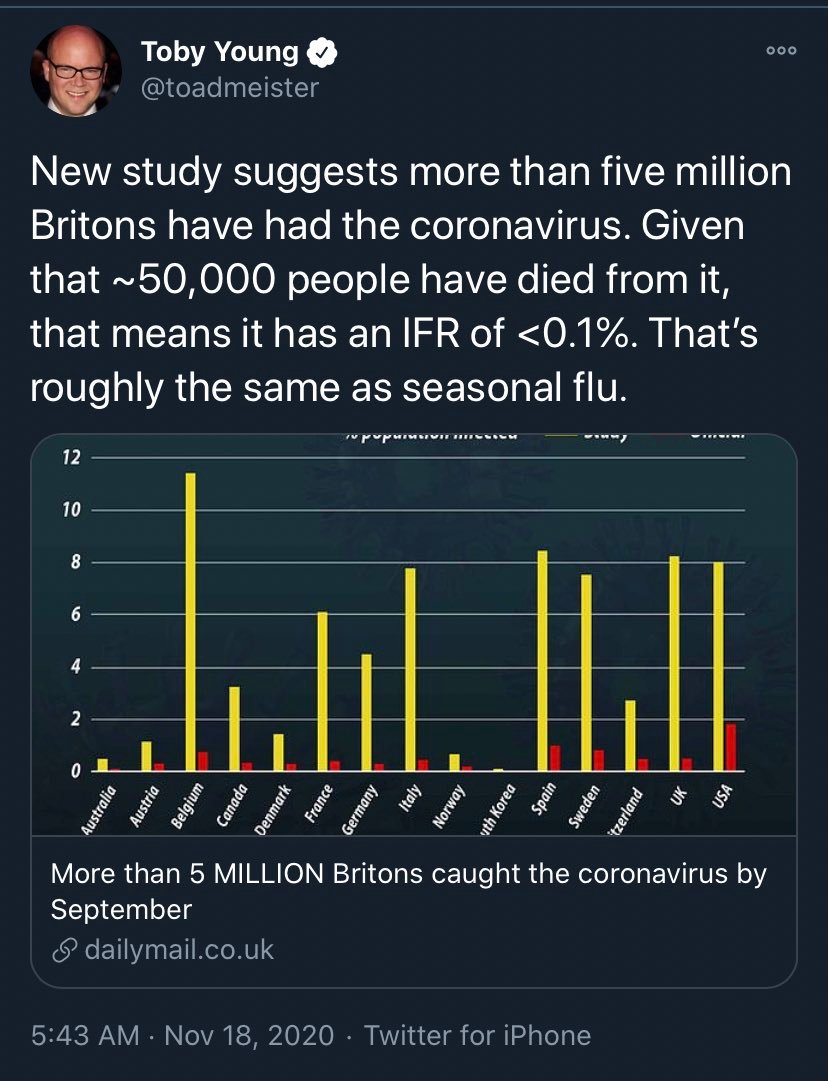Viewport: 828px width, 1081px height.
Task: Select the tweet body text paragraph
Action: coord(410,281)
